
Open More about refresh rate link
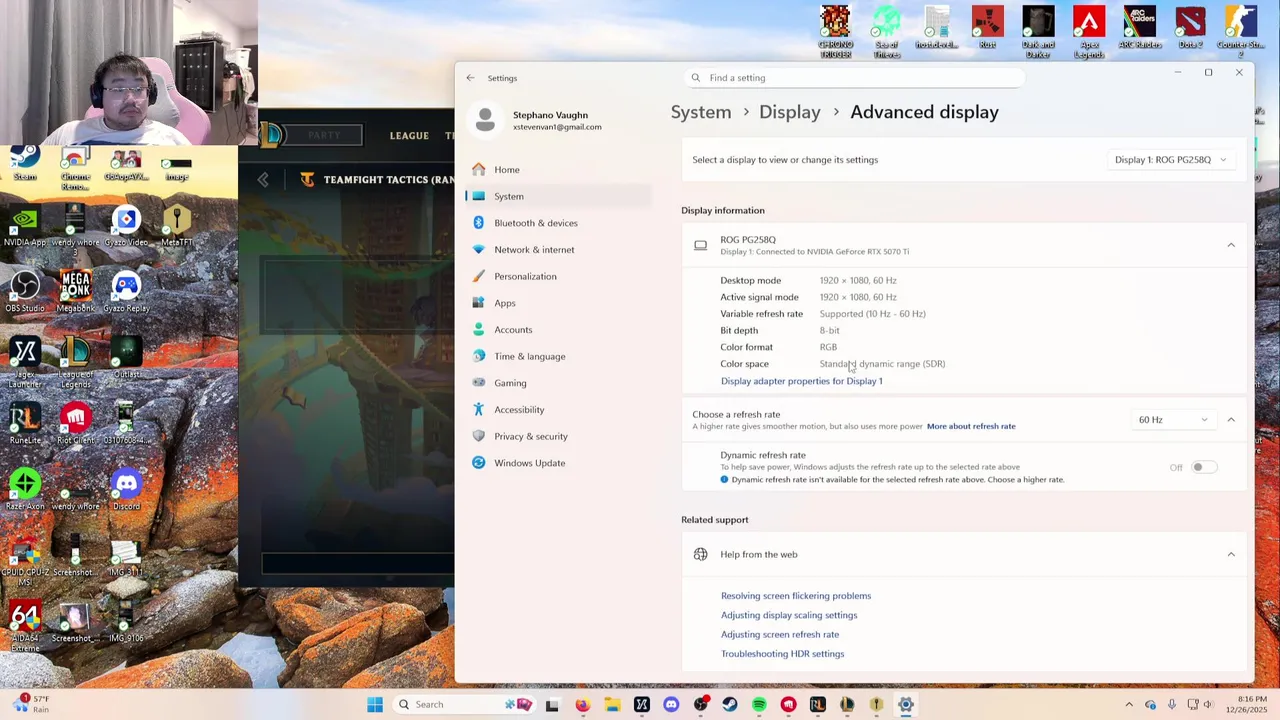[x=971, y=426]
